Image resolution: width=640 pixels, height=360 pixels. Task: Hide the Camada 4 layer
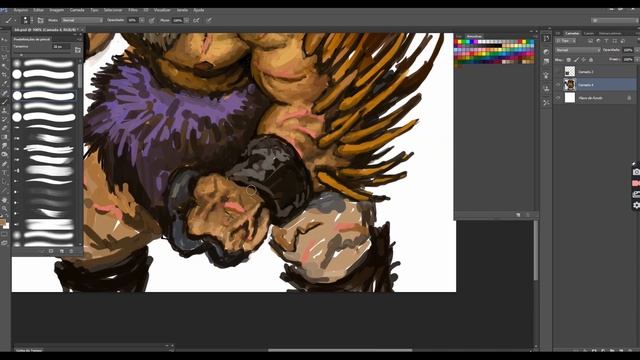click(558, 85)
